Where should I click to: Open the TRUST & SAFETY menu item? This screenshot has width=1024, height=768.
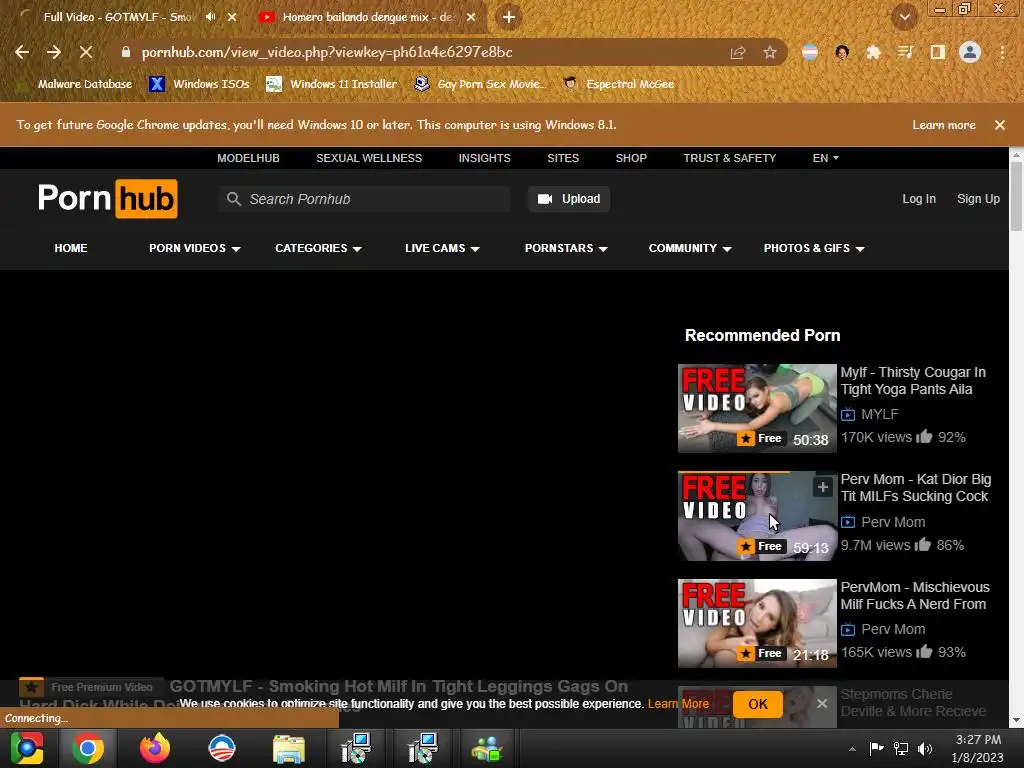click(729, 158)
